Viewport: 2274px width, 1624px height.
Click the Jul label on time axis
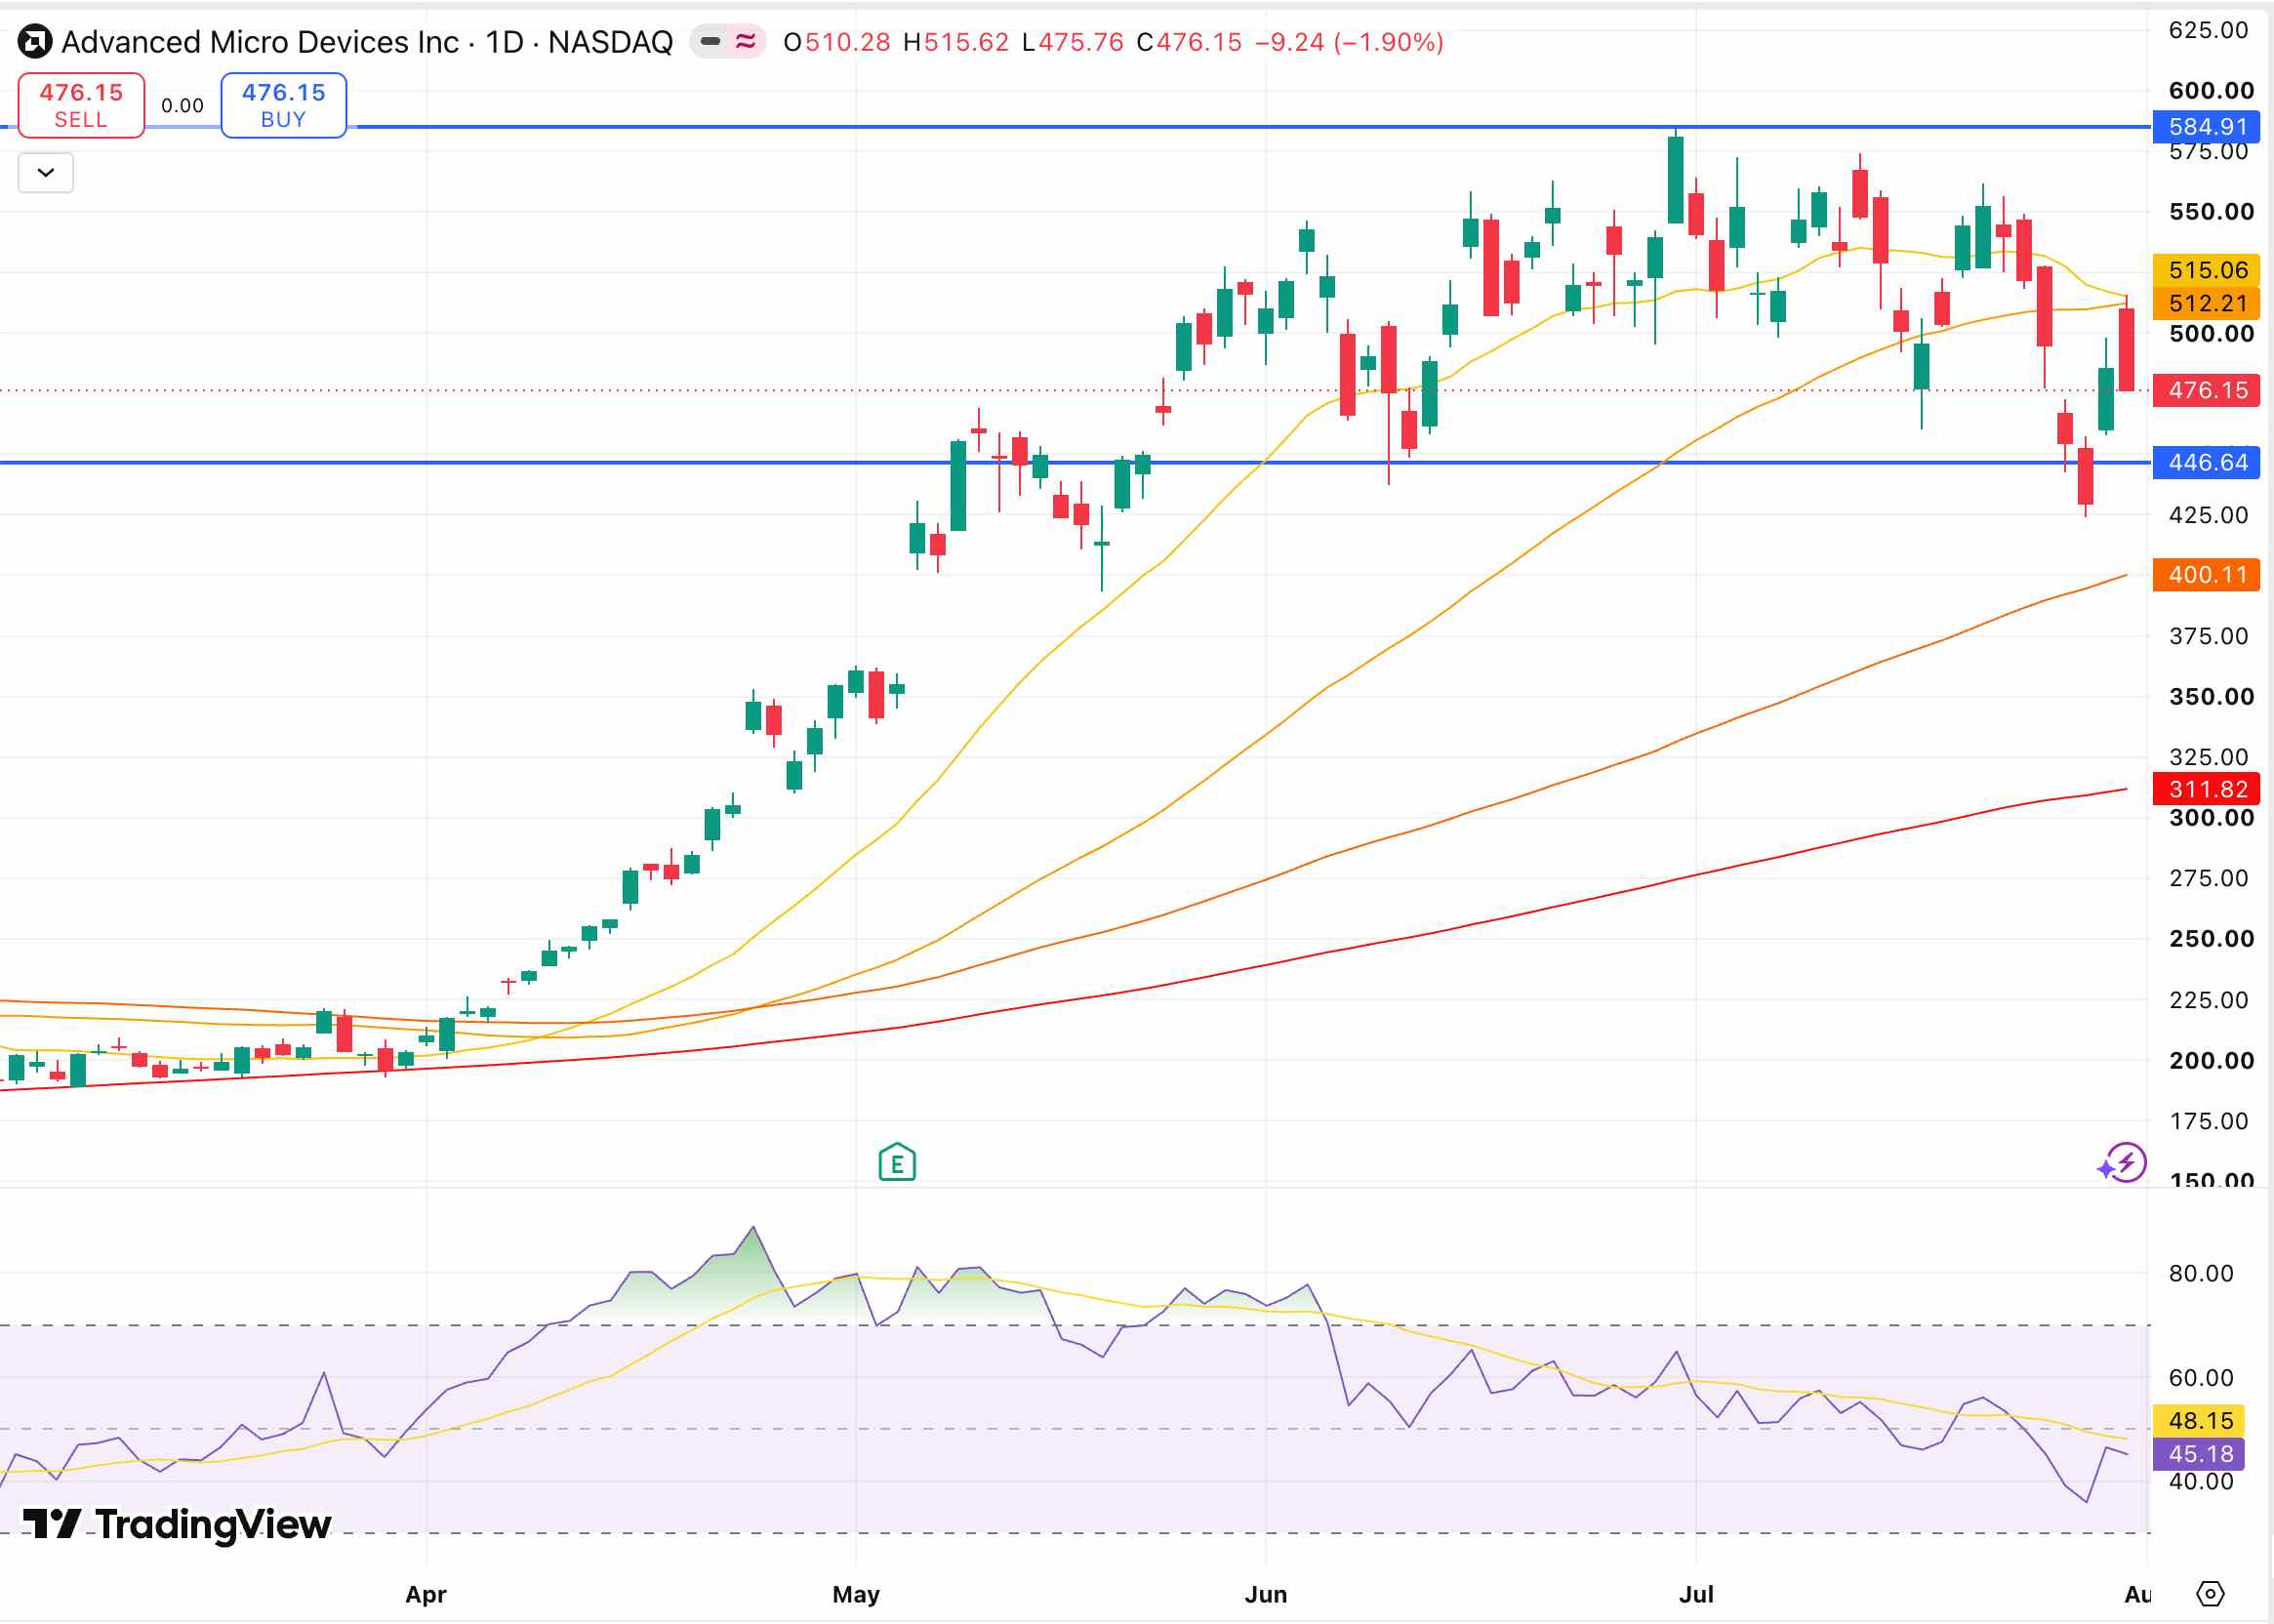click(1696, 1594)
